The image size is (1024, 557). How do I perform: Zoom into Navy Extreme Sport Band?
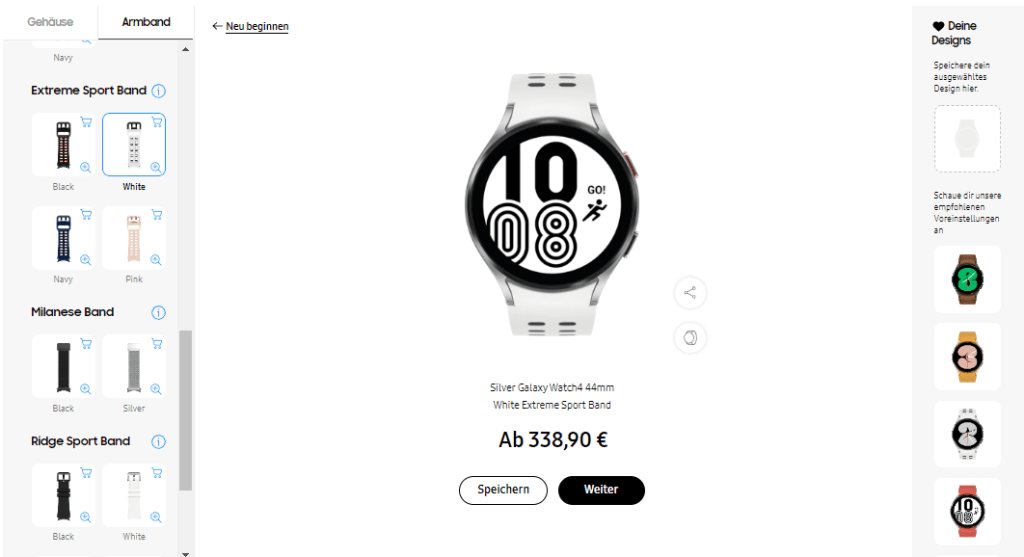tap(86, 260)
